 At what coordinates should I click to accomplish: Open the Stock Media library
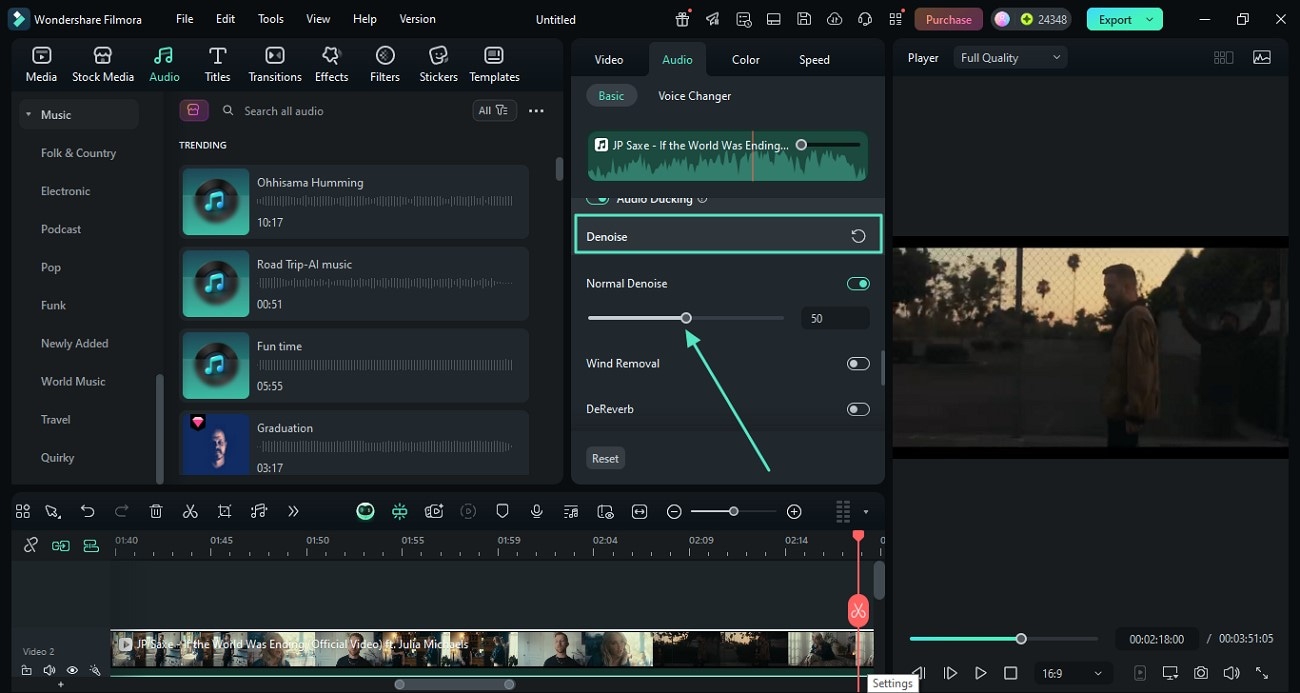102,64
